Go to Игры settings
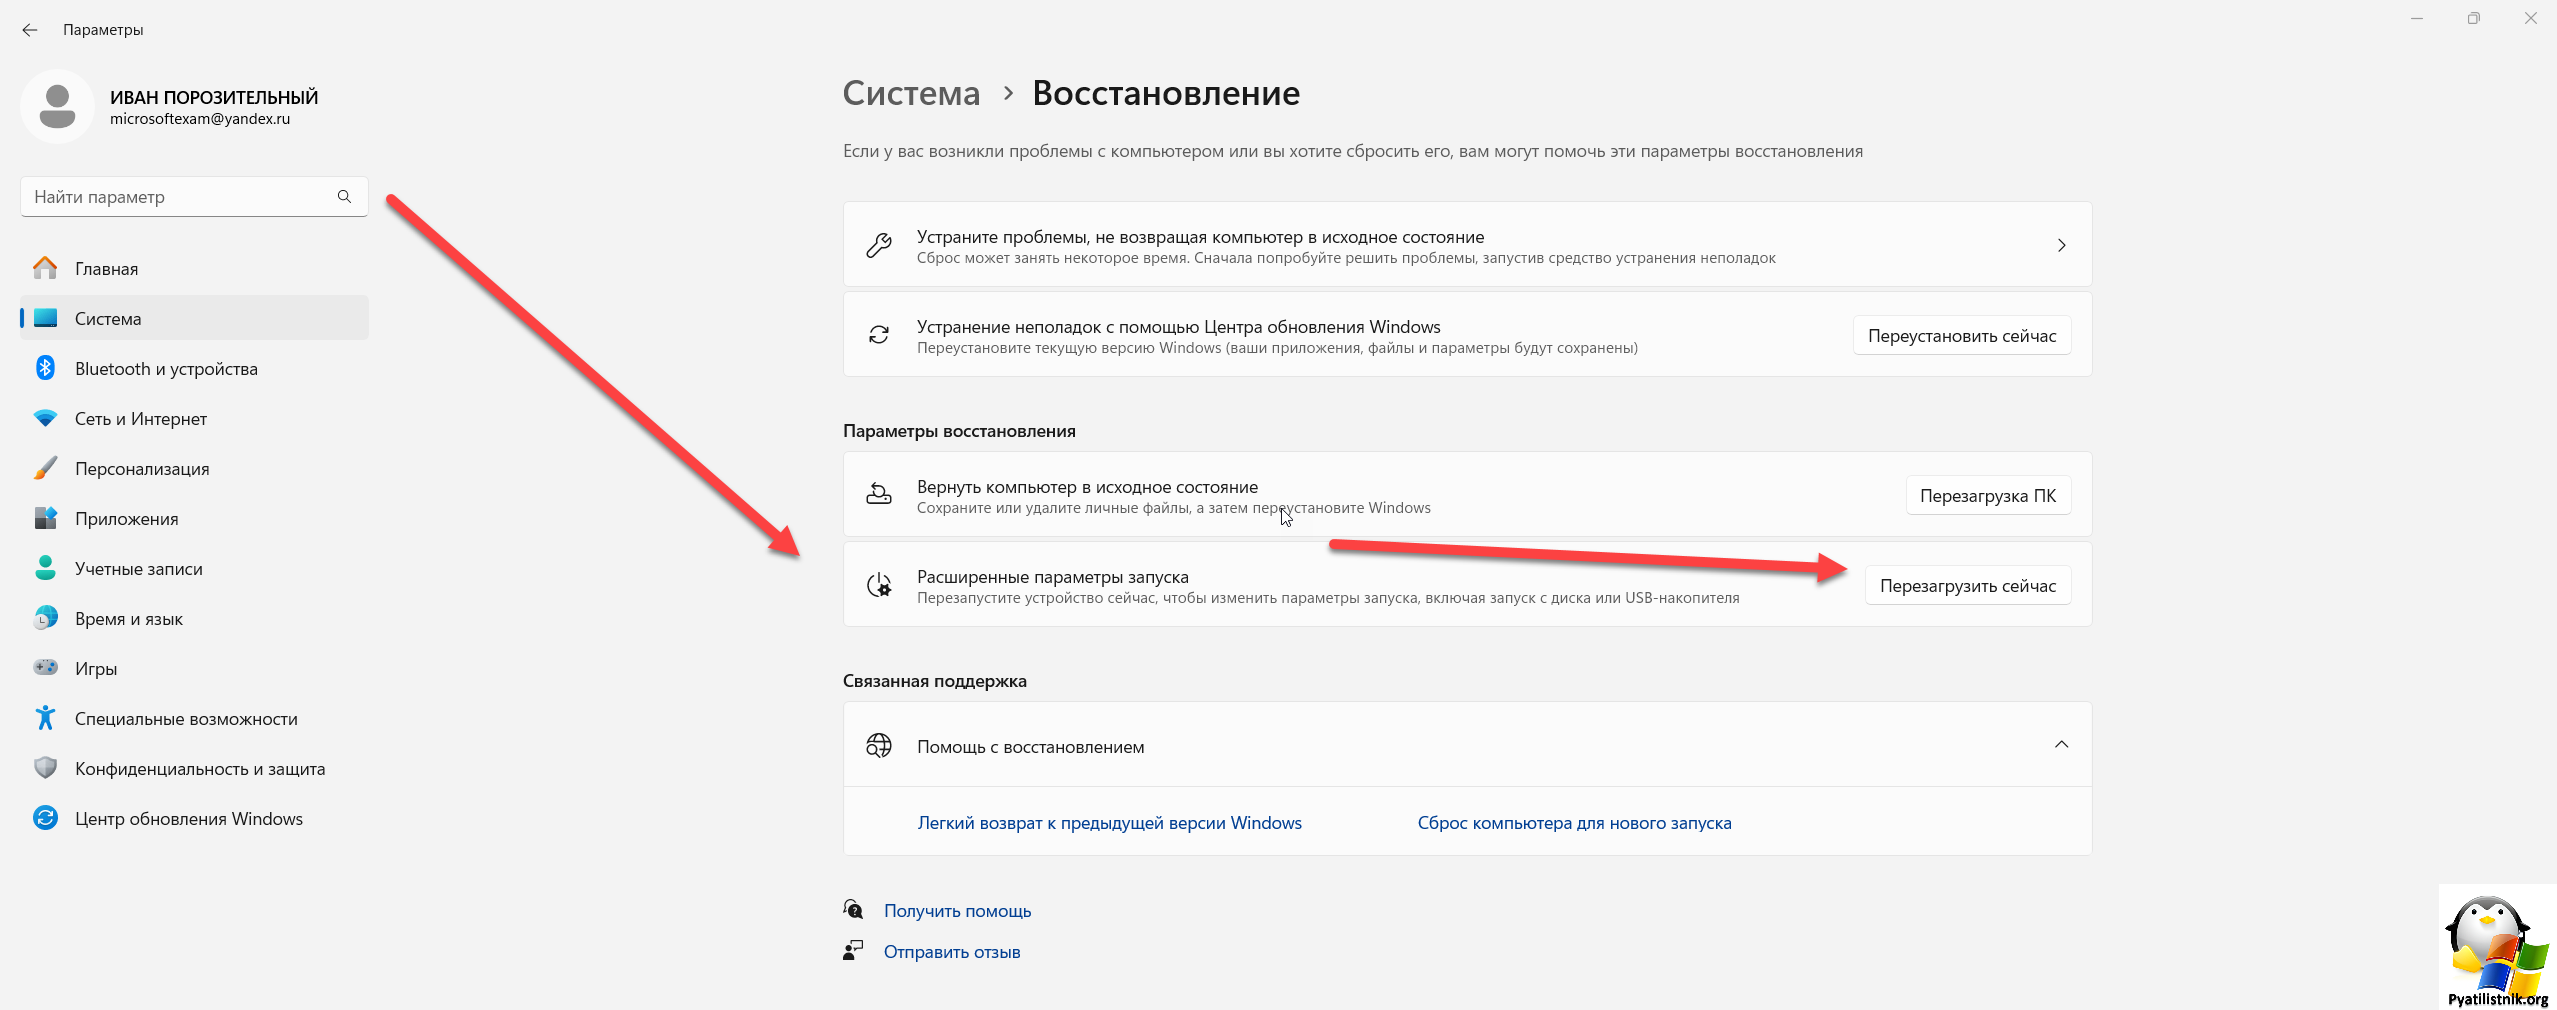This screenshot has height=1010, width=2557. (x=194, y=668)
